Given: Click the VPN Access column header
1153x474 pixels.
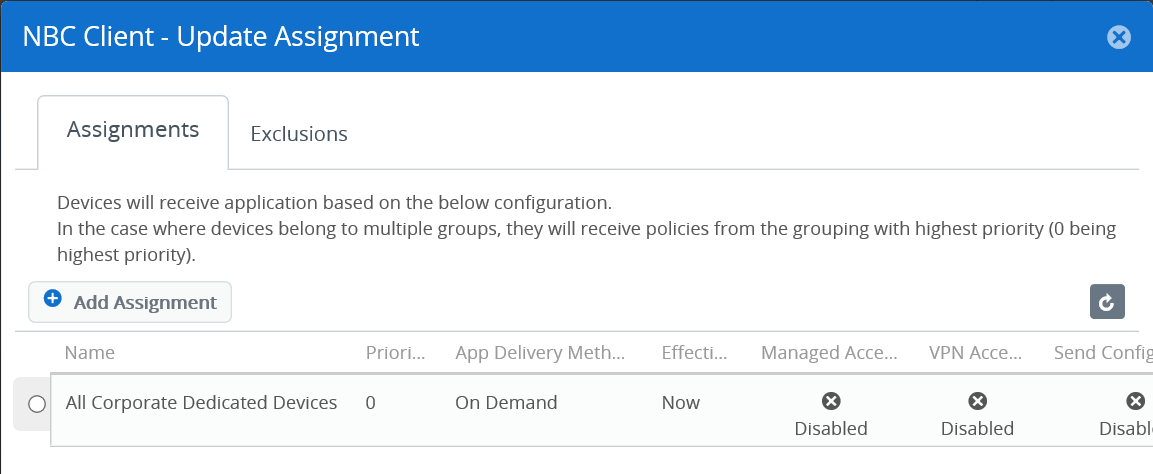Looking at the screenshot, I should 976,353.
